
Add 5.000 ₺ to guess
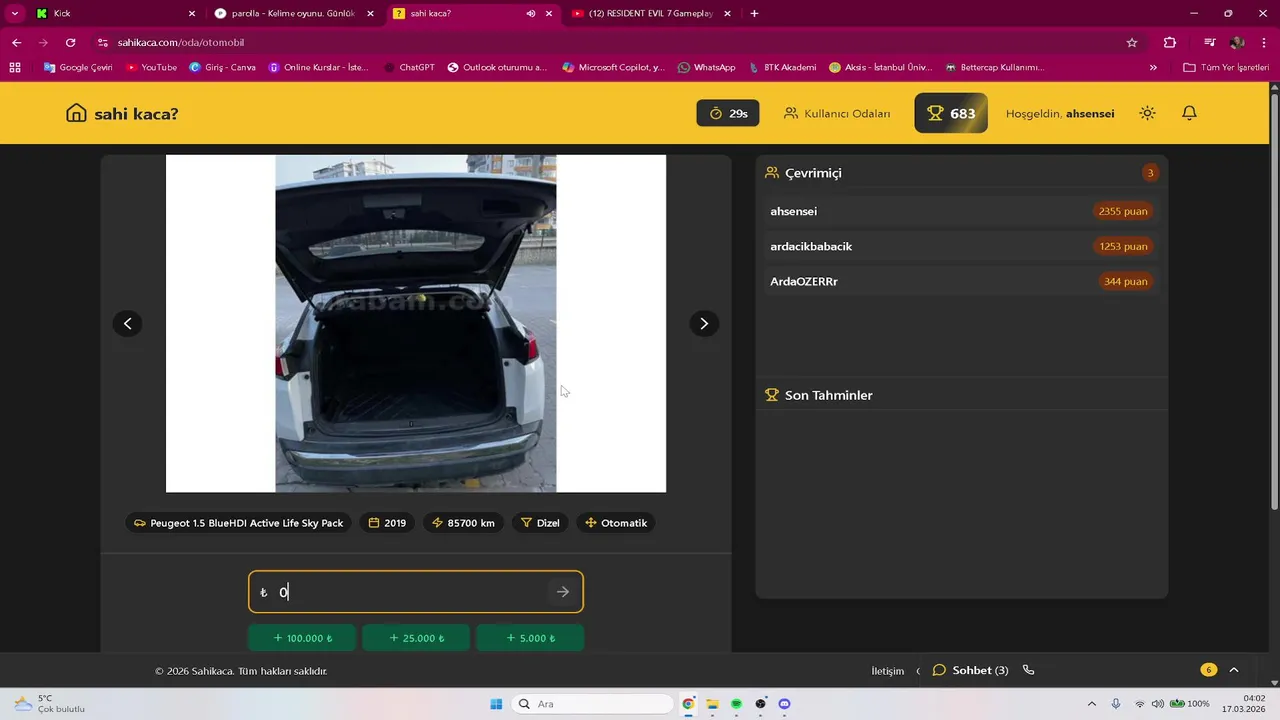point(530,638)
